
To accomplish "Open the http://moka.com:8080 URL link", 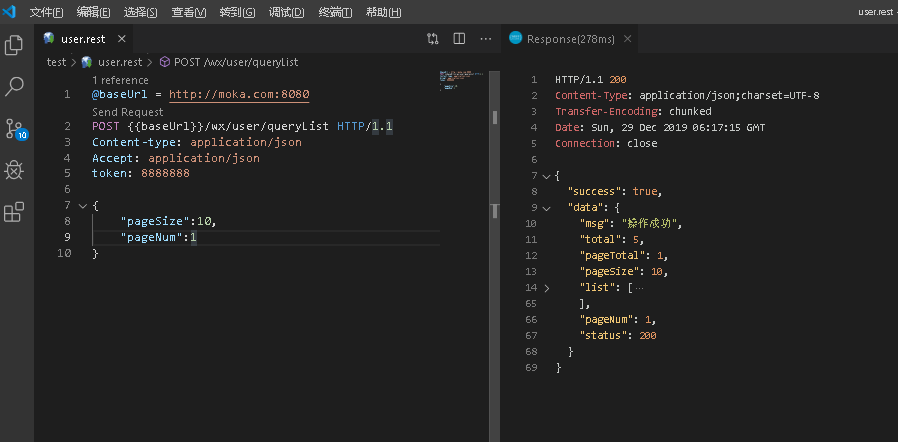I will click(239, 94).
